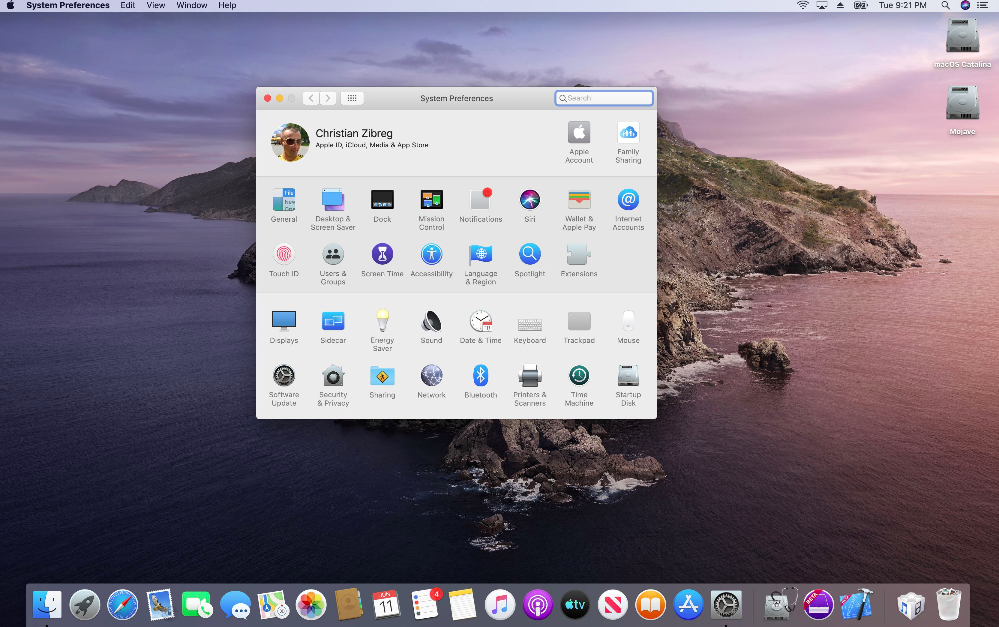Open Mission Control preferences
The image size is (999, 627).
click(x=431, y=201)
